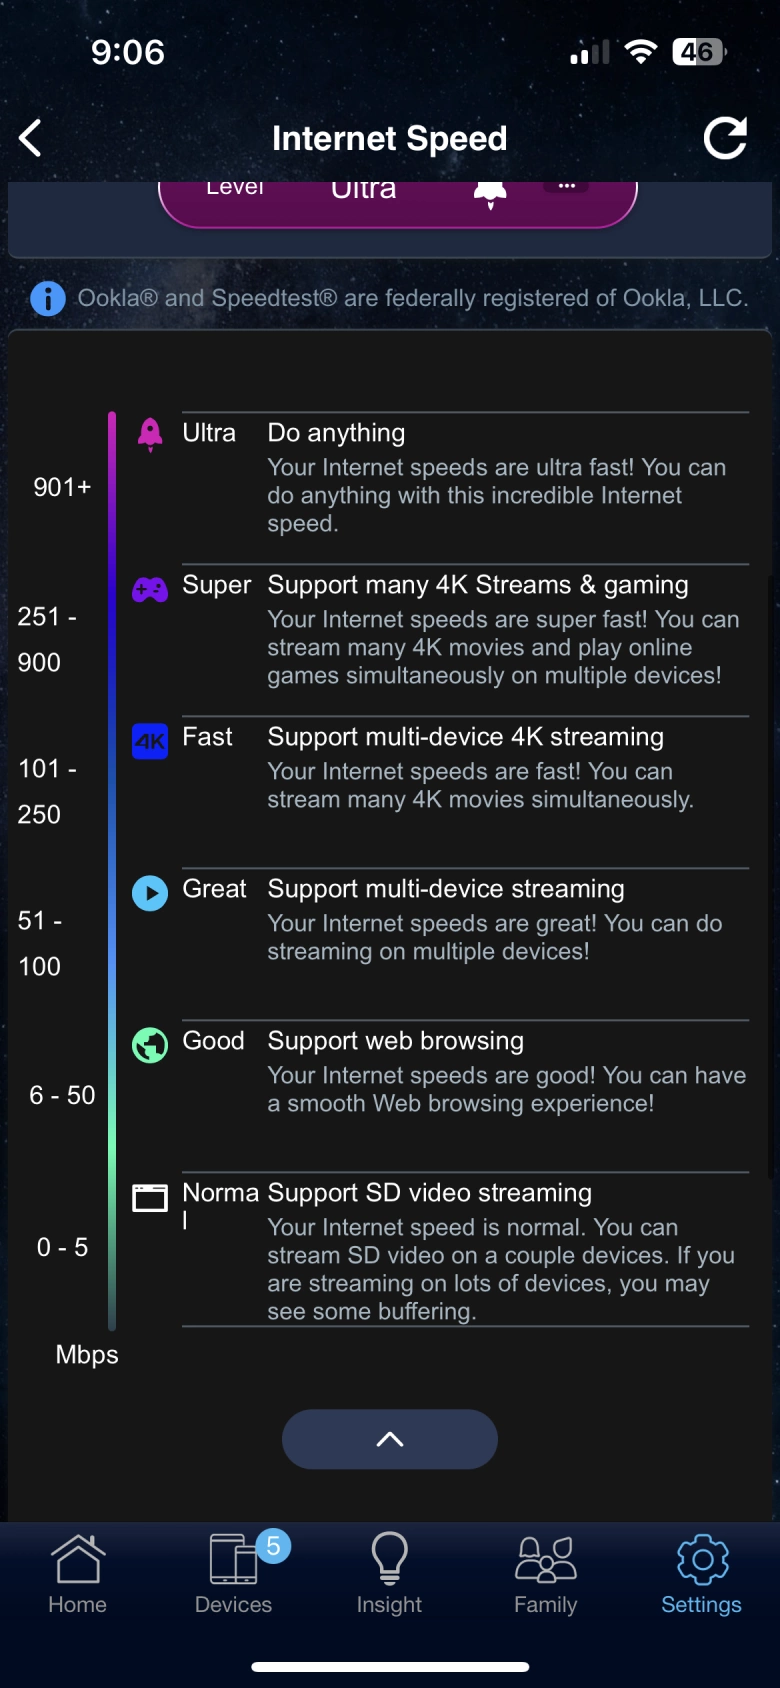Switch to the Insight tab
The width and height of the screenshot is (780, 1688).
(389, 1574)
